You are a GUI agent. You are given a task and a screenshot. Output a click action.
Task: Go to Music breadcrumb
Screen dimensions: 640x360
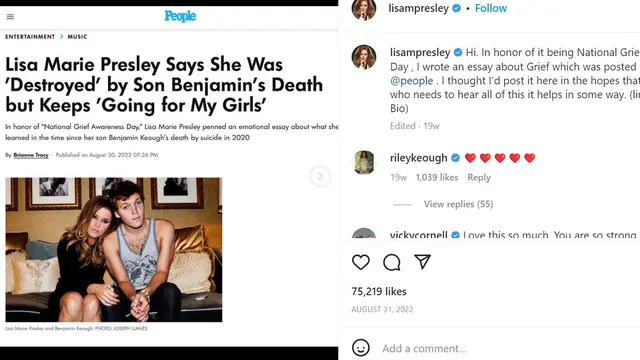pos(78,37)
